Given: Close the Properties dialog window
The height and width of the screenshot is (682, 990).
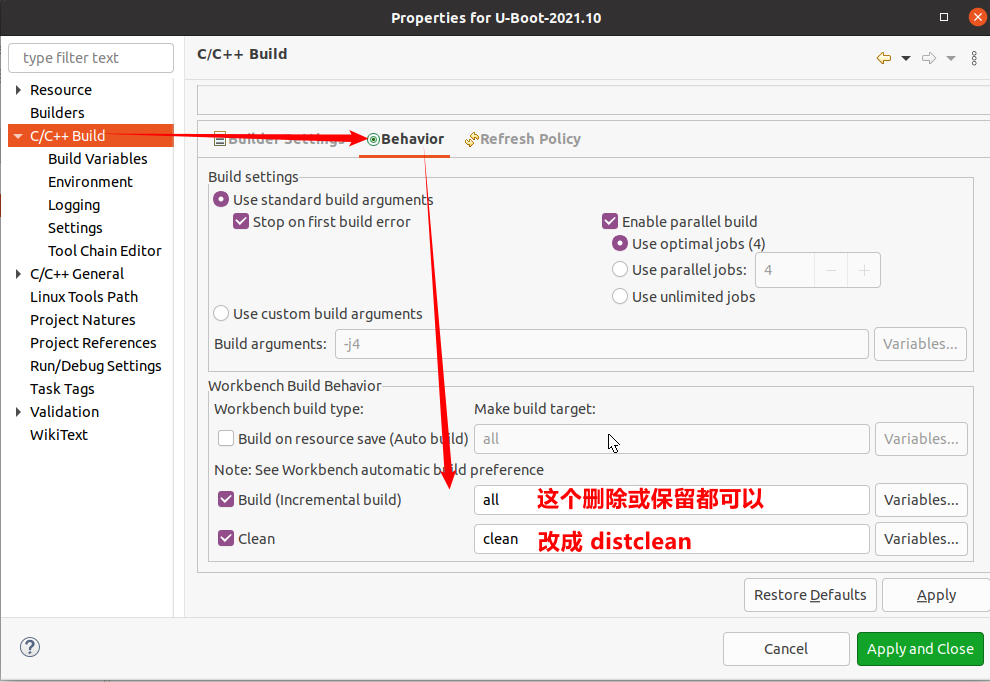Looking at the screenshot, I should click(977, 17).
